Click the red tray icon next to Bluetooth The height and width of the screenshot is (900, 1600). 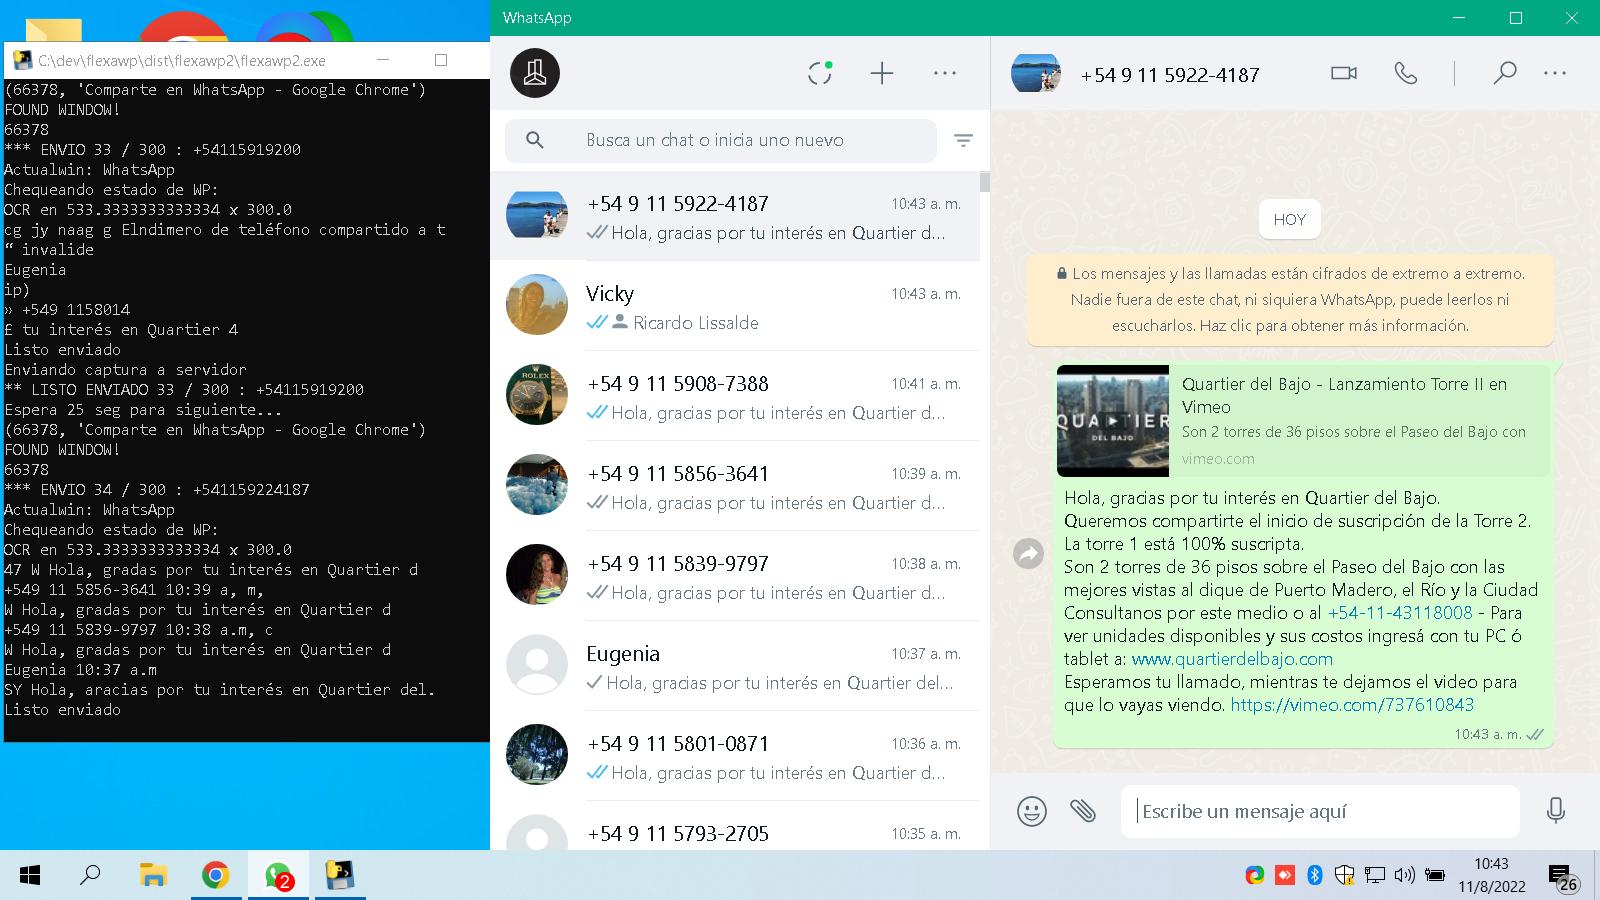1285,875
